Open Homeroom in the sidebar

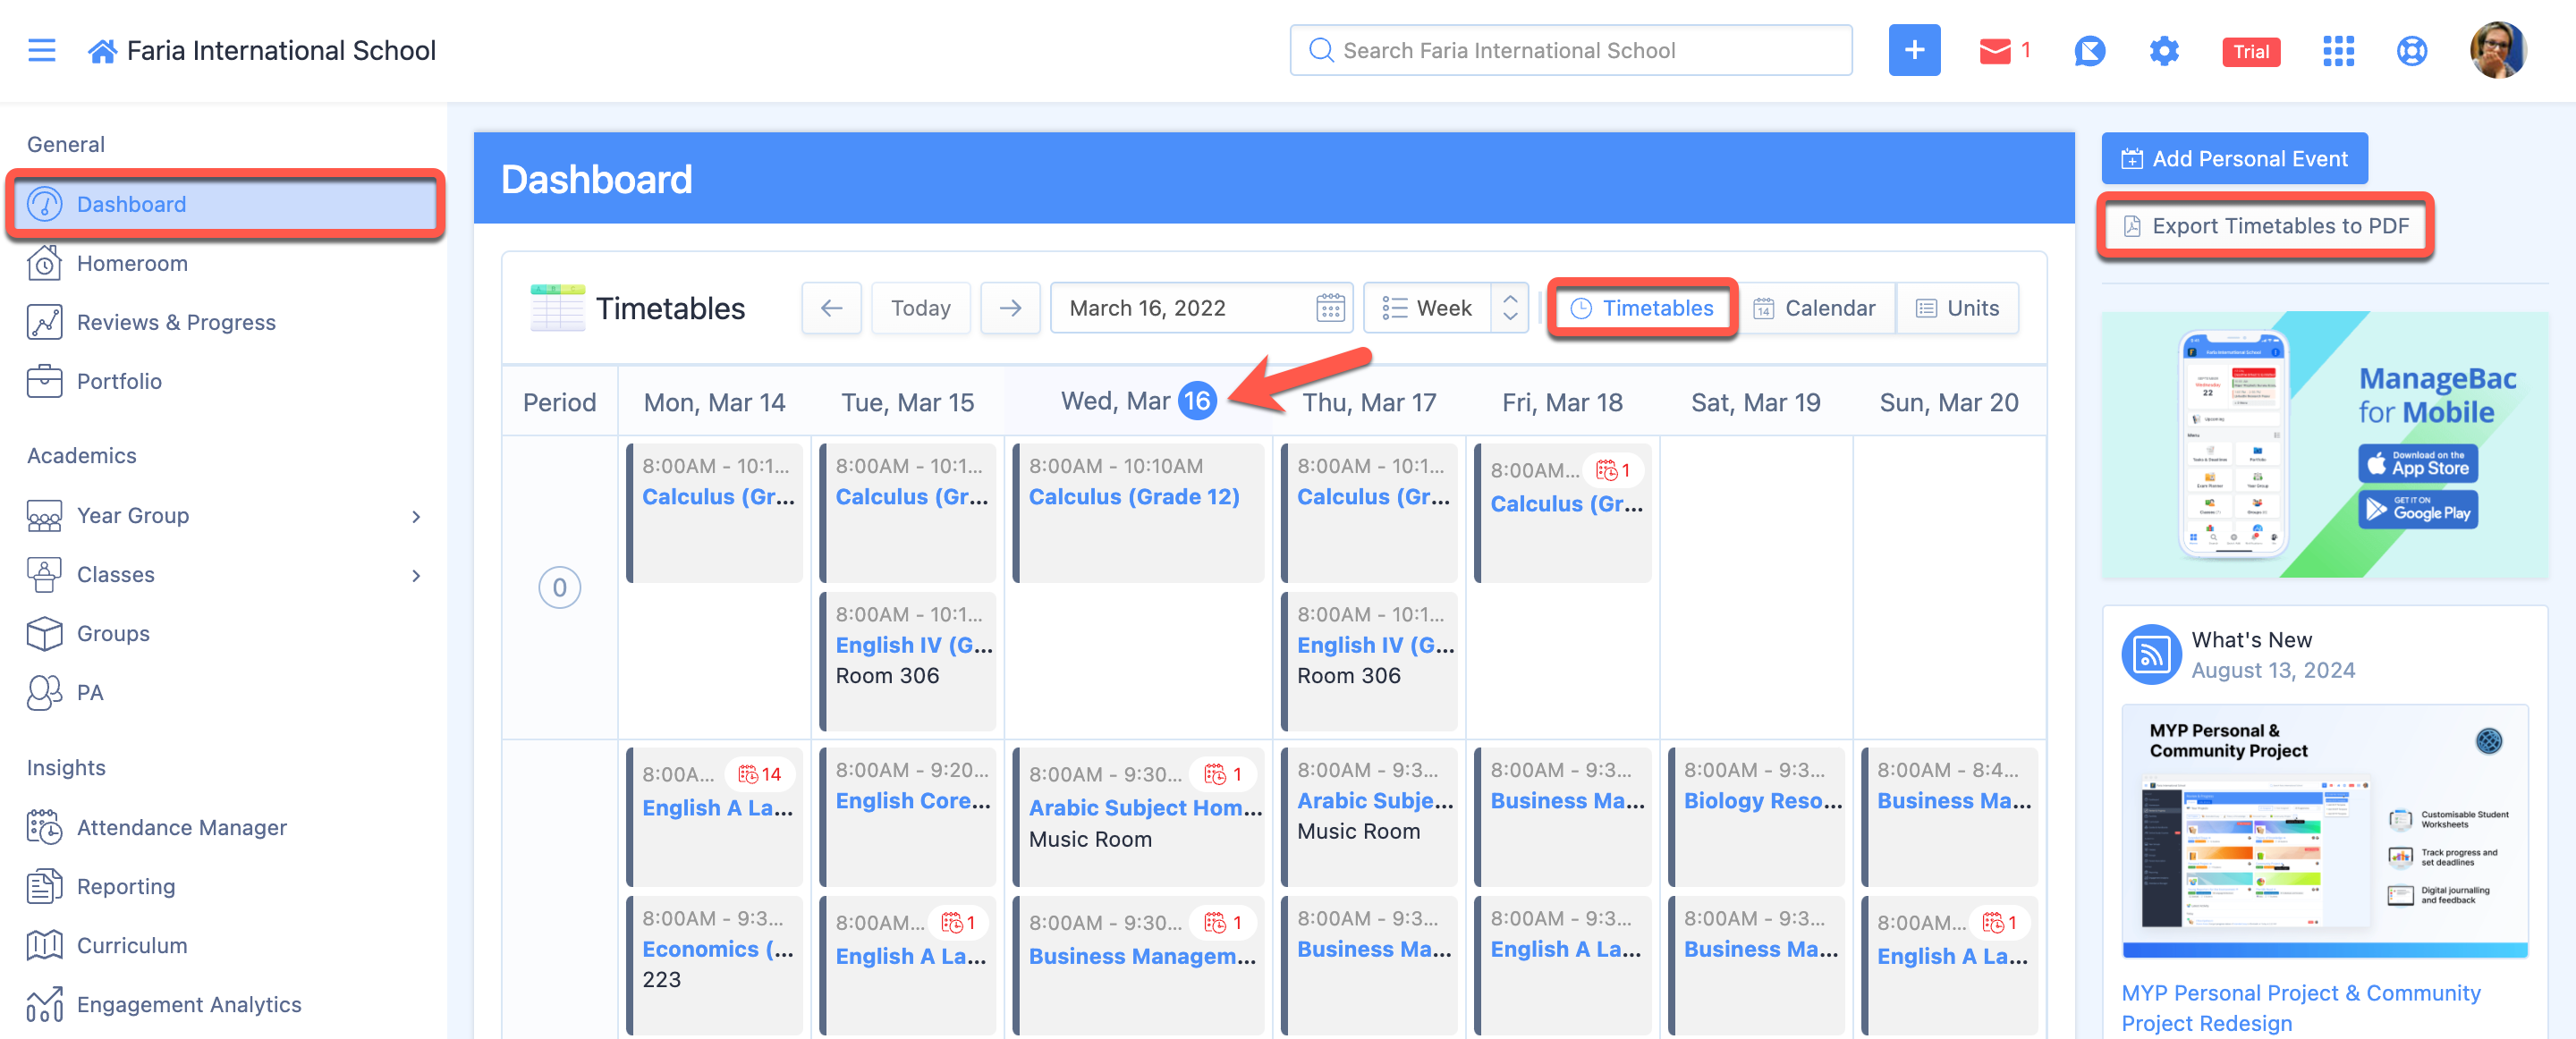point(132,263)
